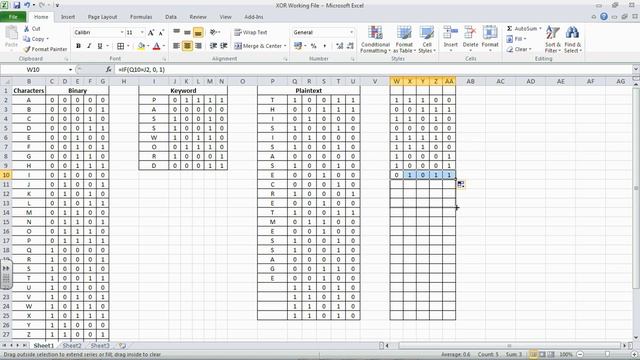This screenshot has width=640, height=360.
Task: Toggle Align Text Right
Action: 198,46
